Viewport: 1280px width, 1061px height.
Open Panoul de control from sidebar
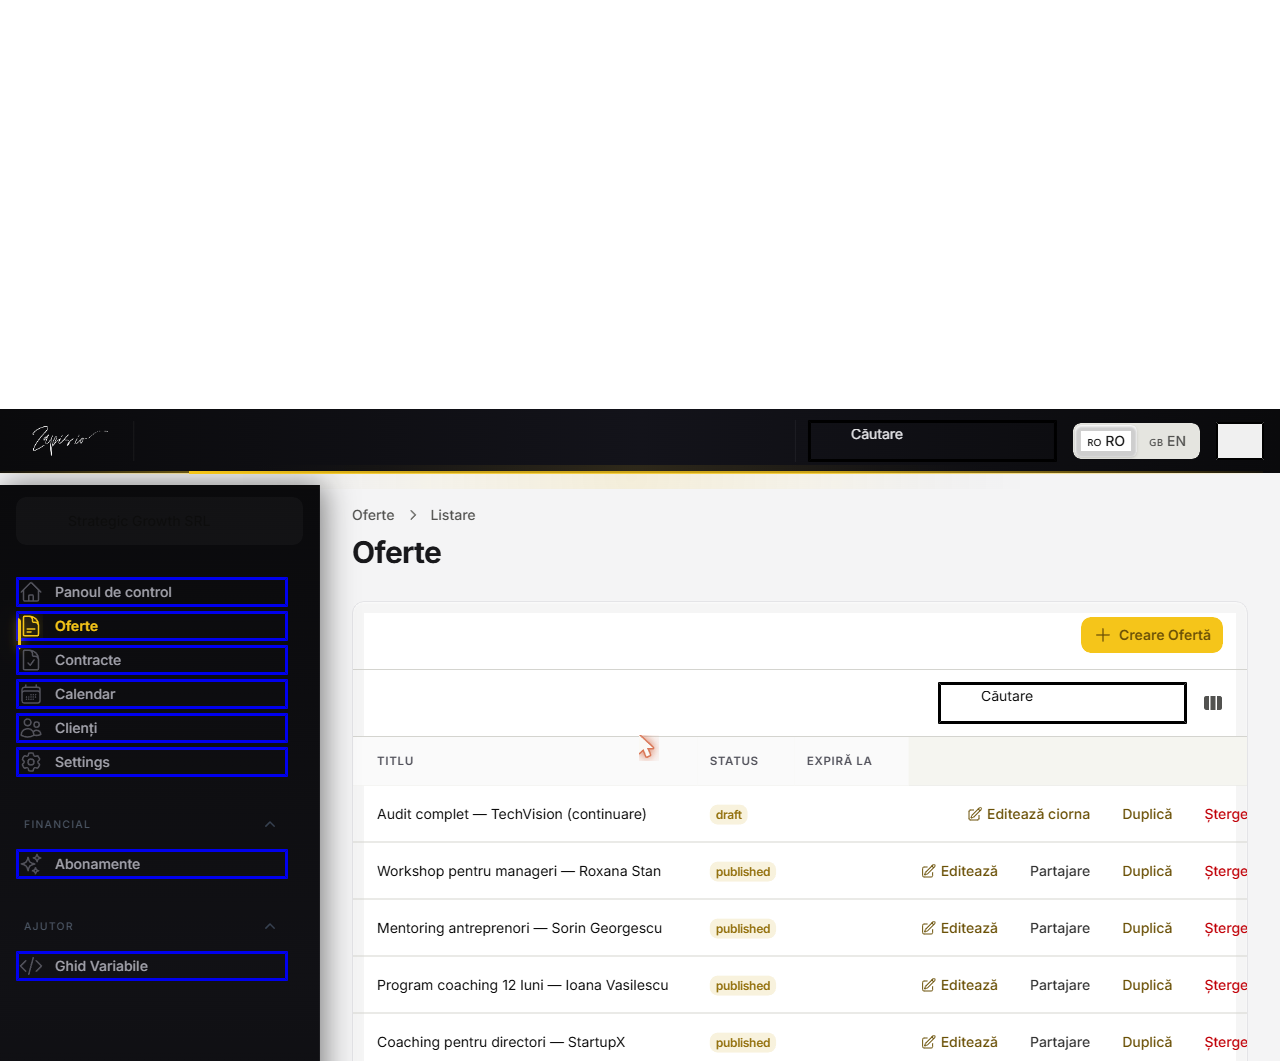[152, 592]
